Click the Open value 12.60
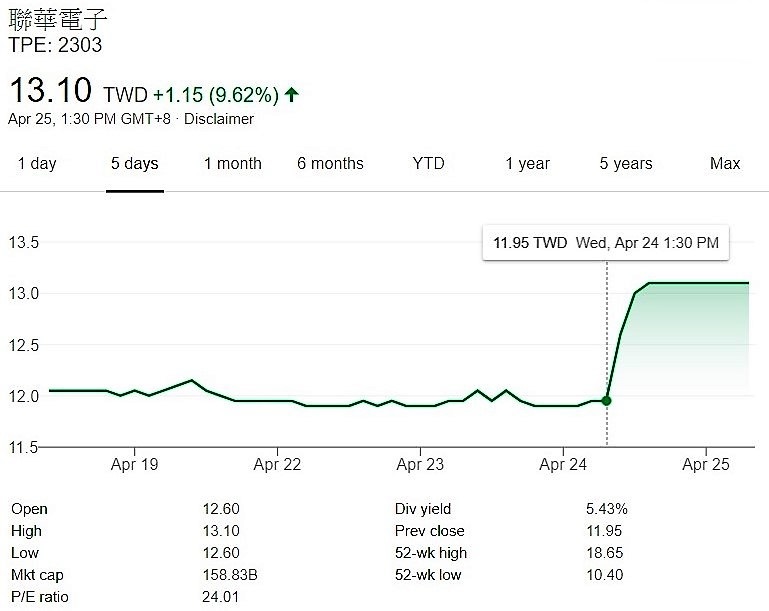The width and height of the screenshot is (769, 611). coord(221,509)
